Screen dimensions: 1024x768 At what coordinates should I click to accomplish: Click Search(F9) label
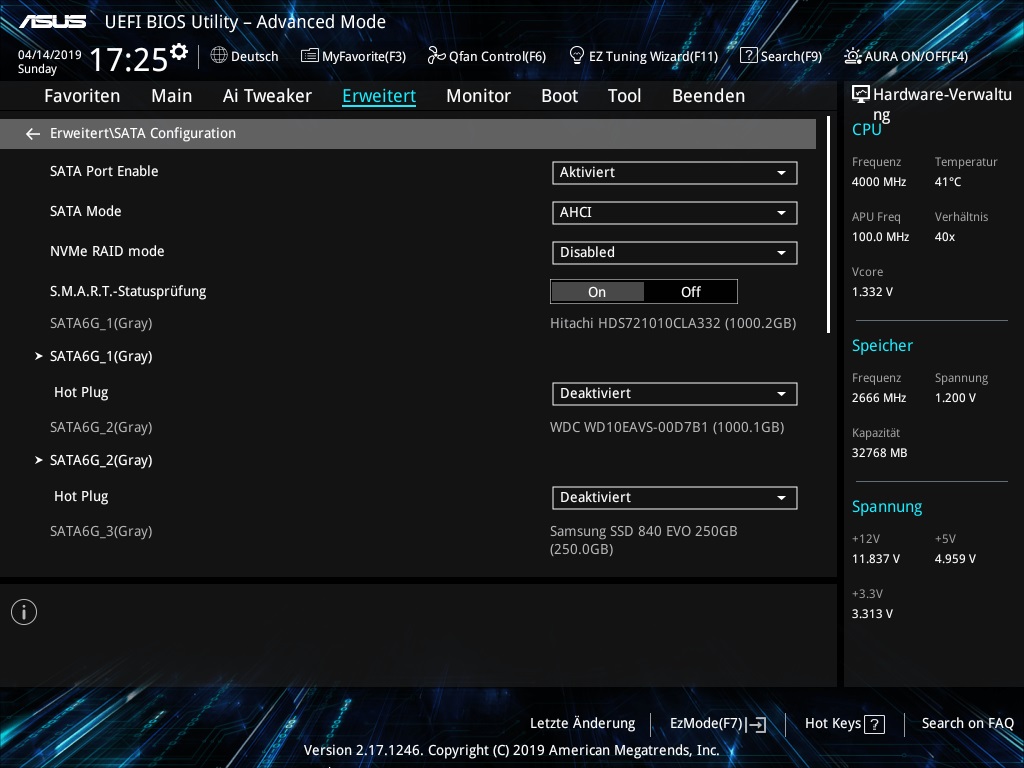[x=791, y=56]
